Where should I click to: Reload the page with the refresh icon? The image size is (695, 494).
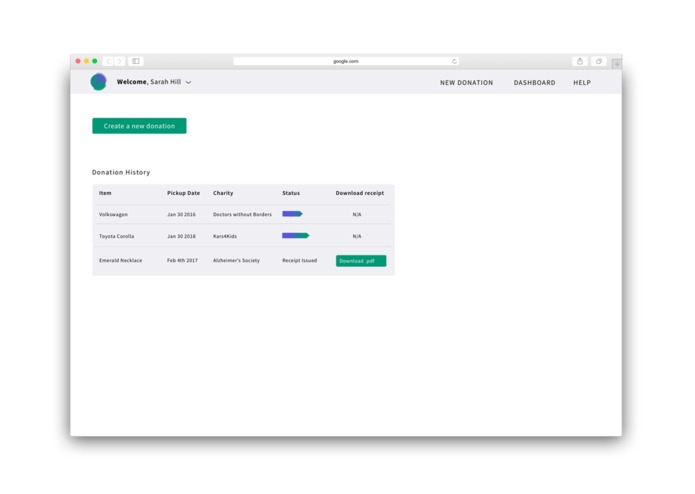tap(454, 62)
